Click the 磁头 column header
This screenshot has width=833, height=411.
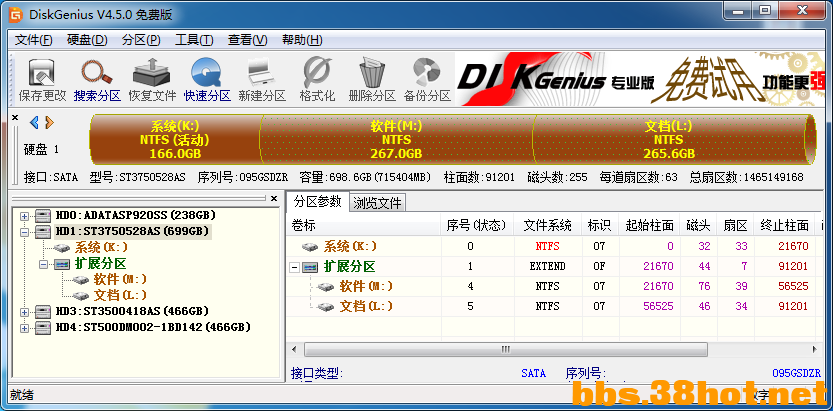698,225
